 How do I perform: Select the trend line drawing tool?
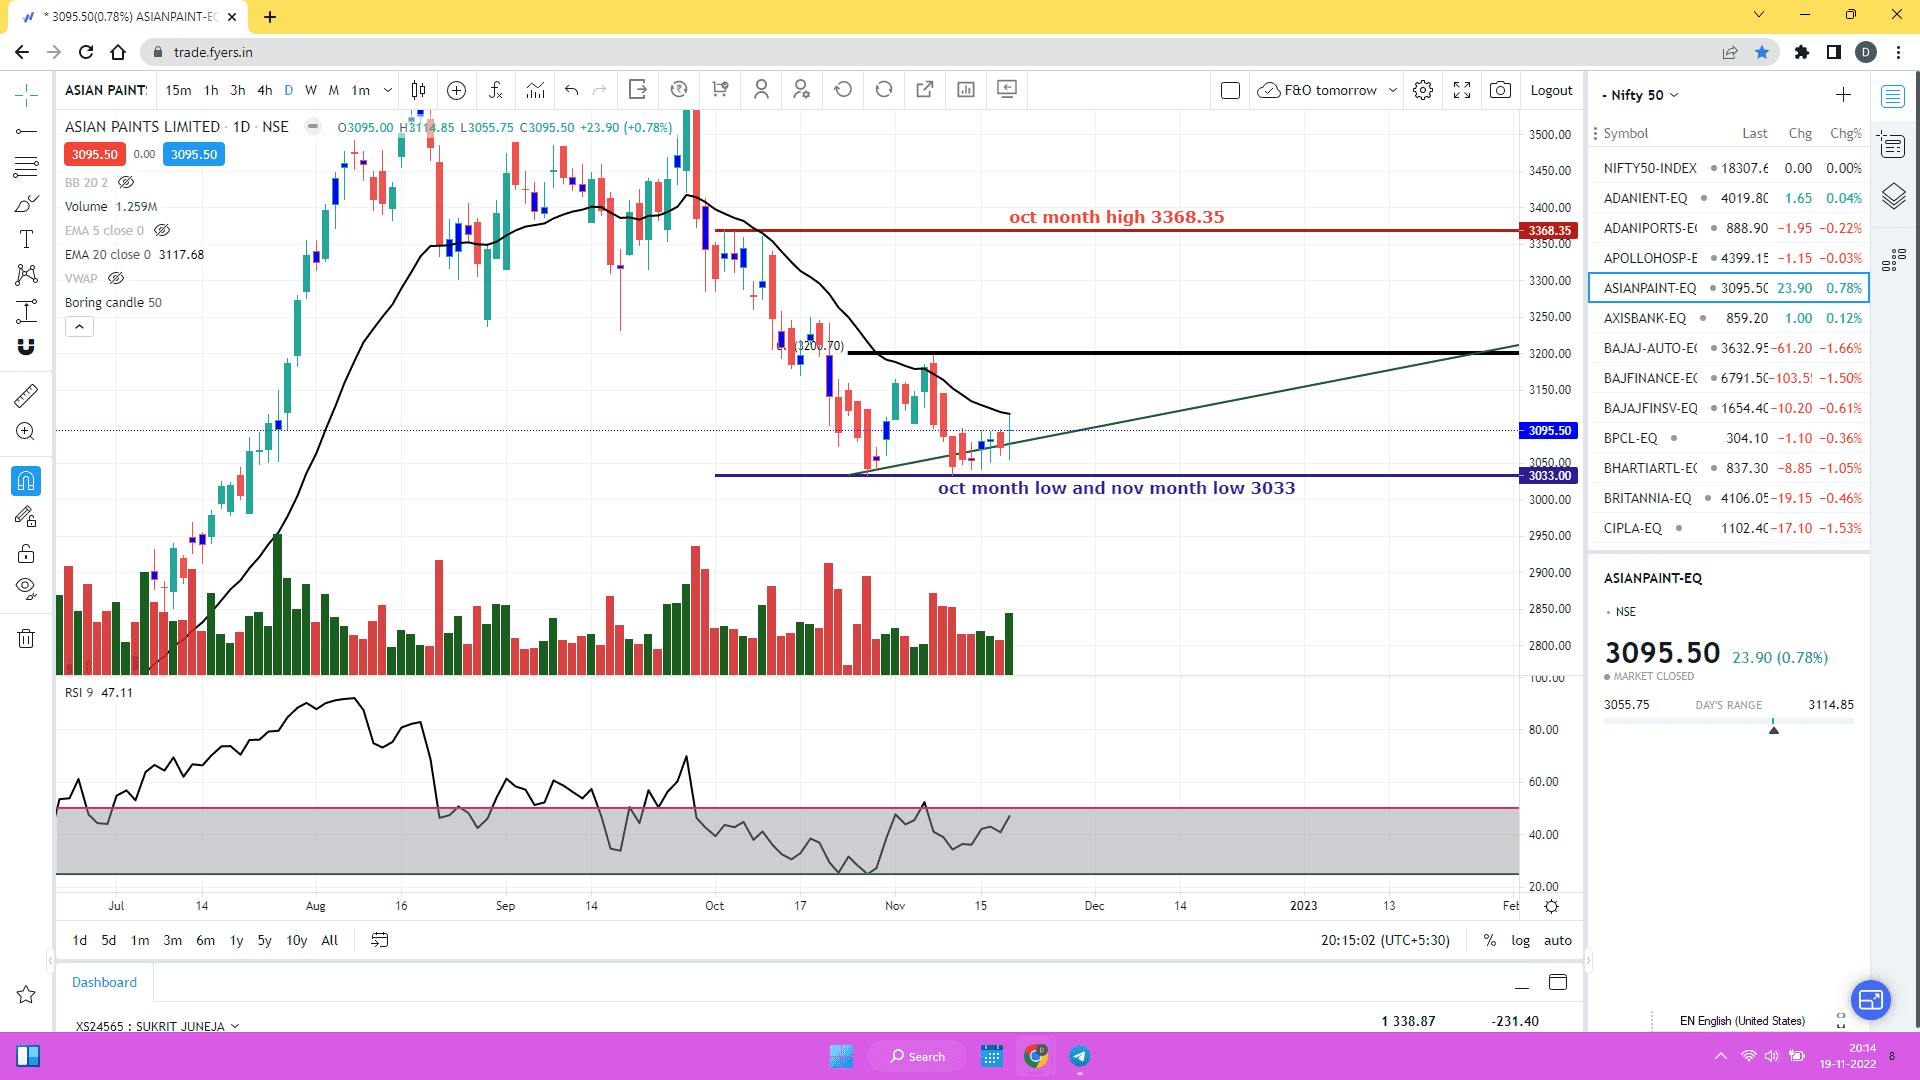point(26,131)
